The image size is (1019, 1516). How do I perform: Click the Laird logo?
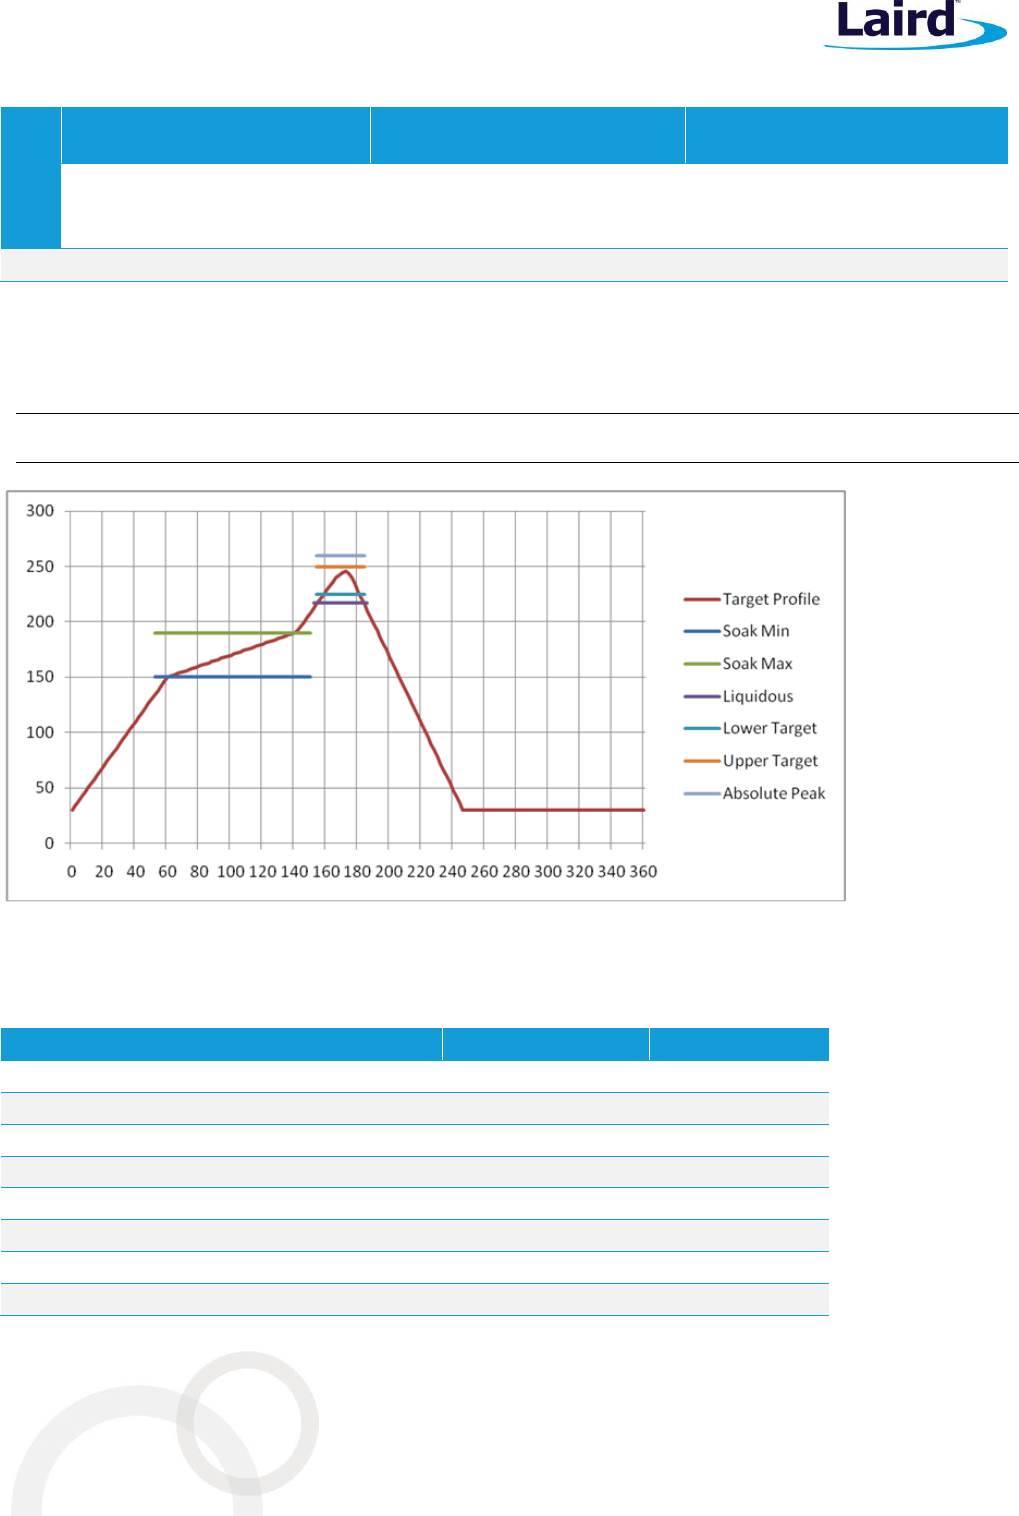point(915,25)
